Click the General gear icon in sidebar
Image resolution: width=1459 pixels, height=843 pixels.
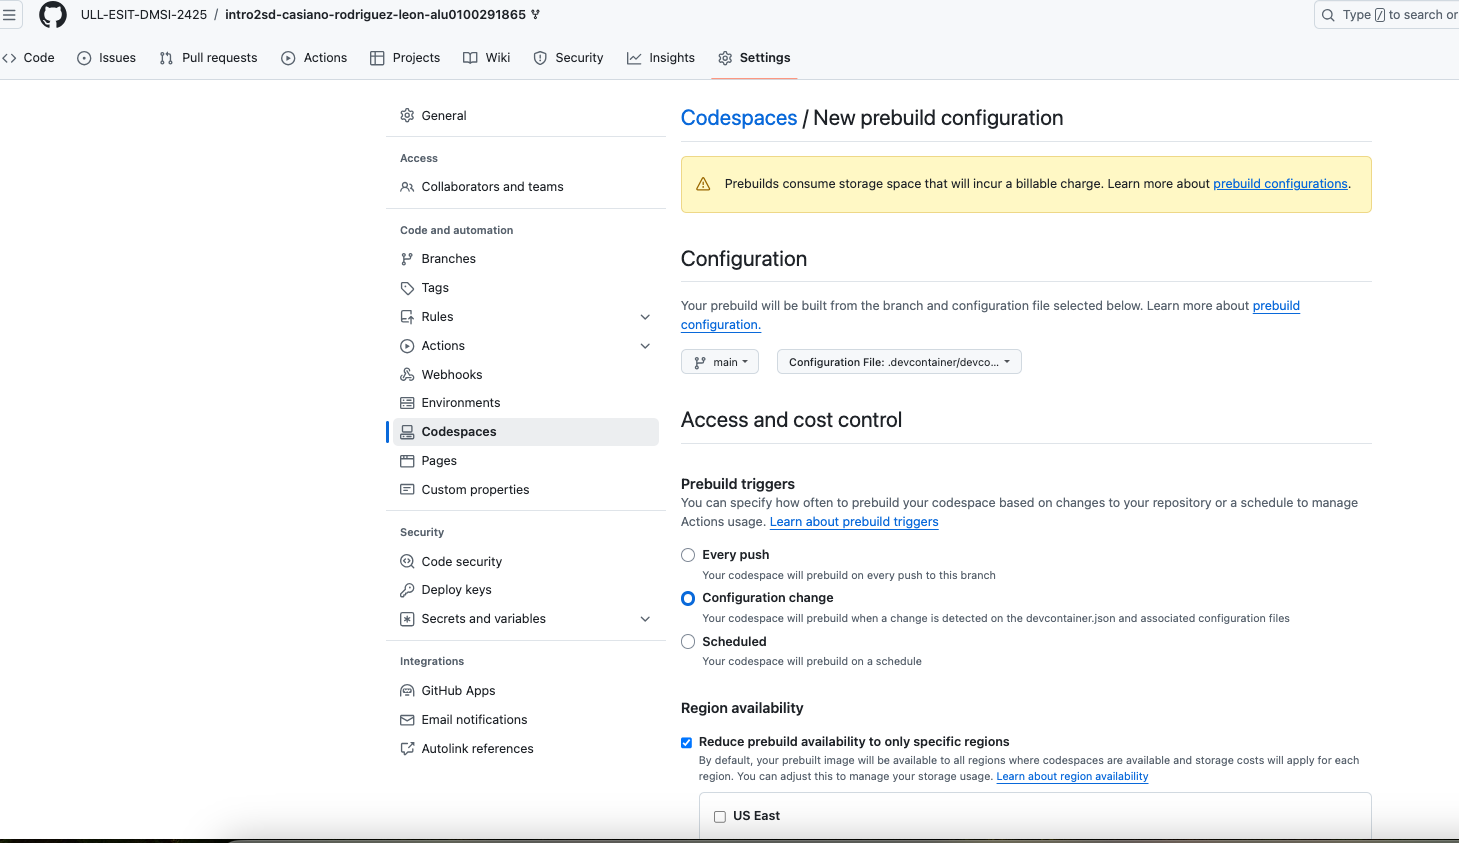(x=407, y=116)
